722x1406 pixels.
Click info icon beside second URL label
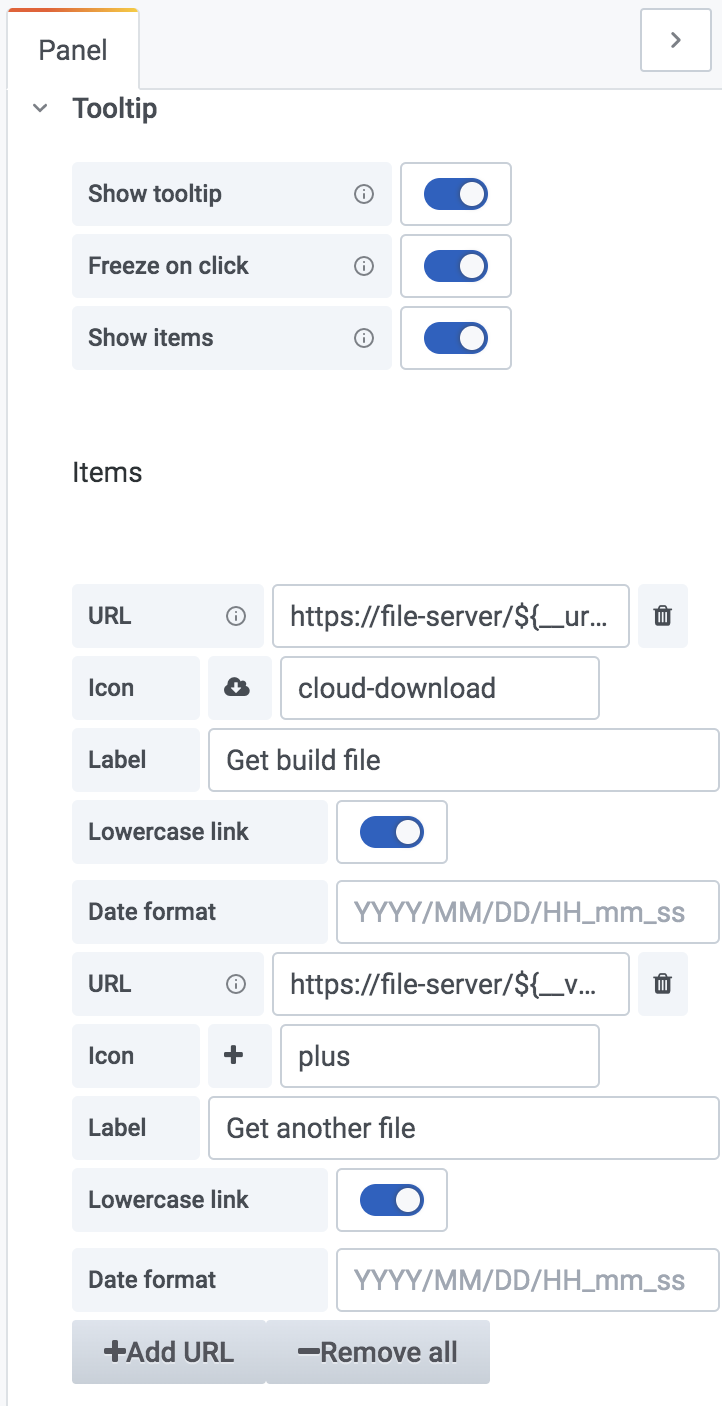click(x=236, y=984)
